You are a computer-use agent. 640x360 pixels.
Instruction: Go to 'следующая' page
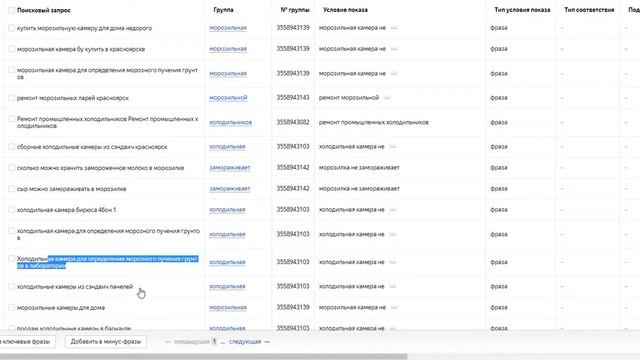click(245, 342)
